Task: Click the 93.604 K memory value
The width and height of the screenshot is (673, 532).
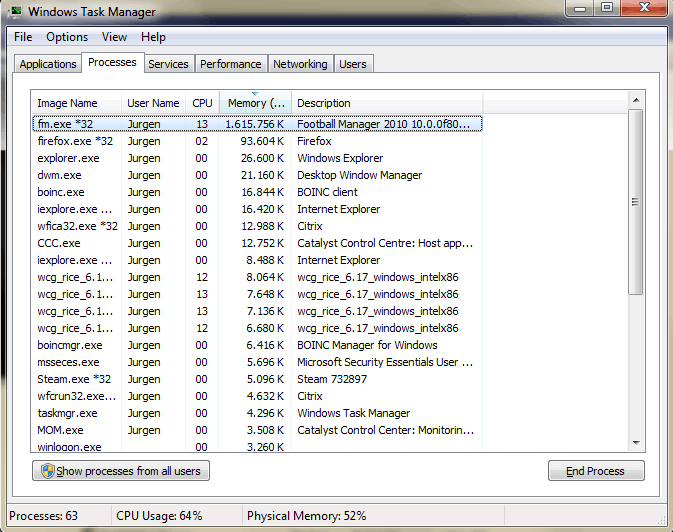Action: pyautogui.click(x=262, y=141)
